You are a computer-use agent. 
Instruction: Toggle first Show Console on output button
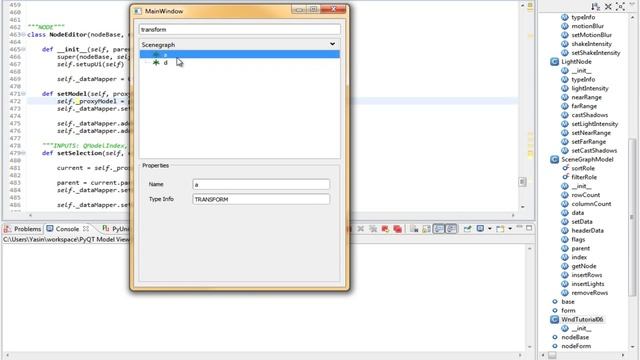point(439,229)
